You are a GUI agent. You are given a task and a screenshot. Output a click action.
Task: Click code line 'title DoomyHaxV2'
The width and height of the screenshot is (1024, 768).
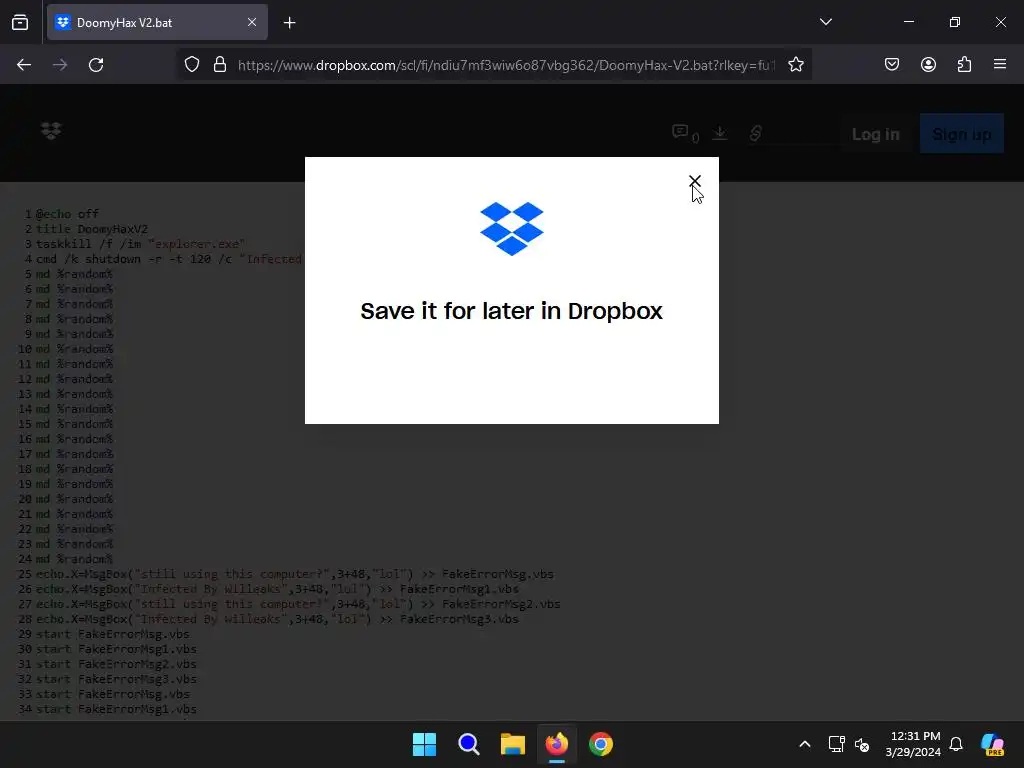(x=91, y=229)
